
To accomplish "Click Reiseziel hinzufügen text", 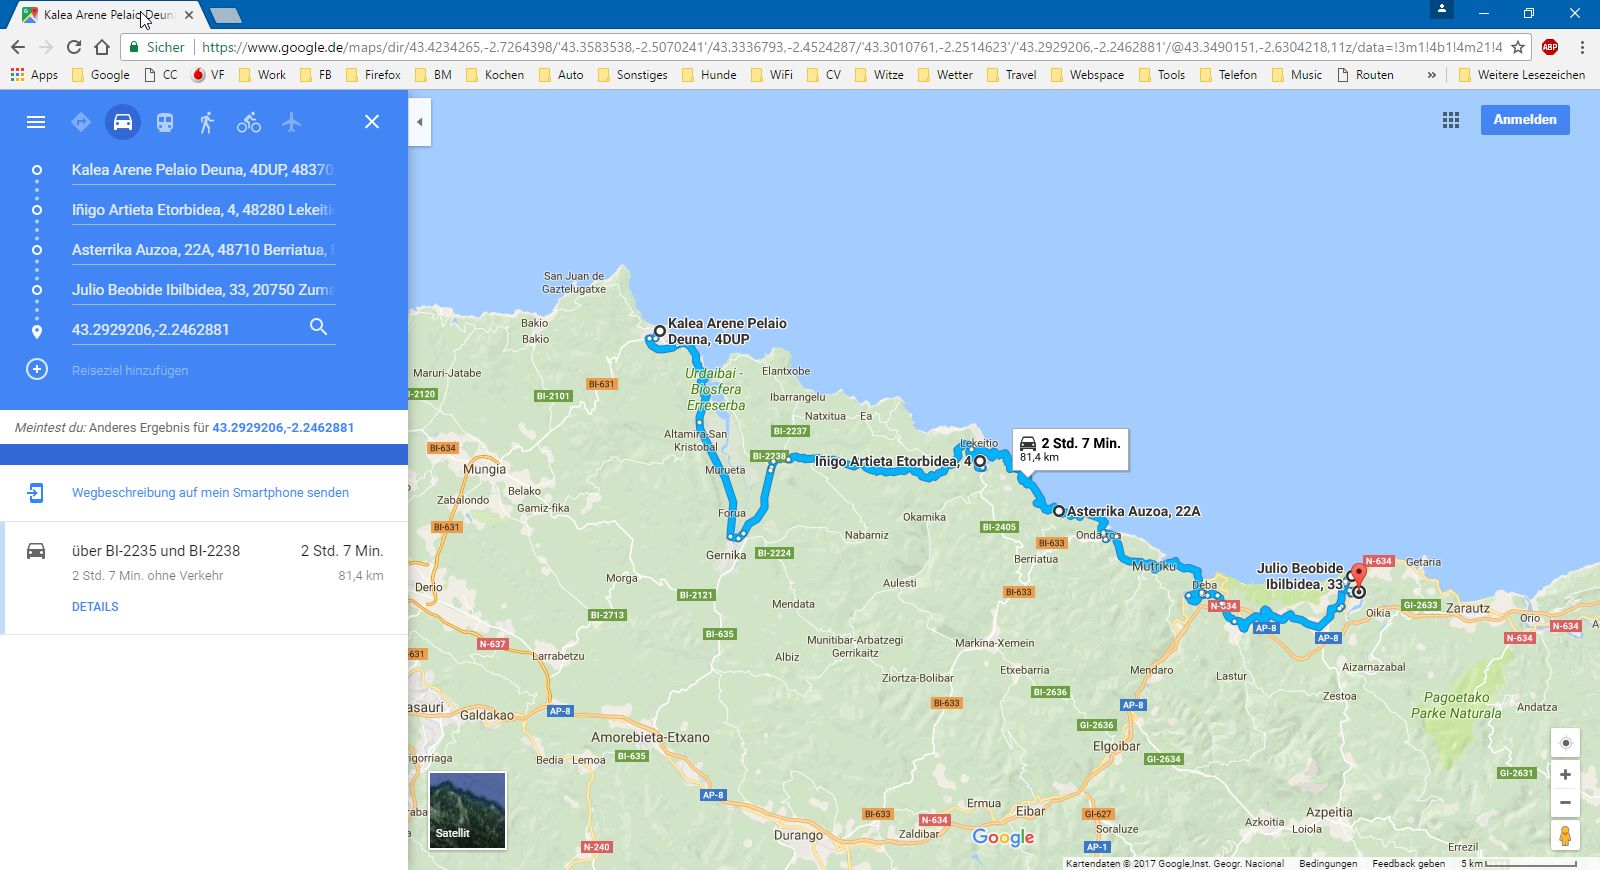I will 130,370.
